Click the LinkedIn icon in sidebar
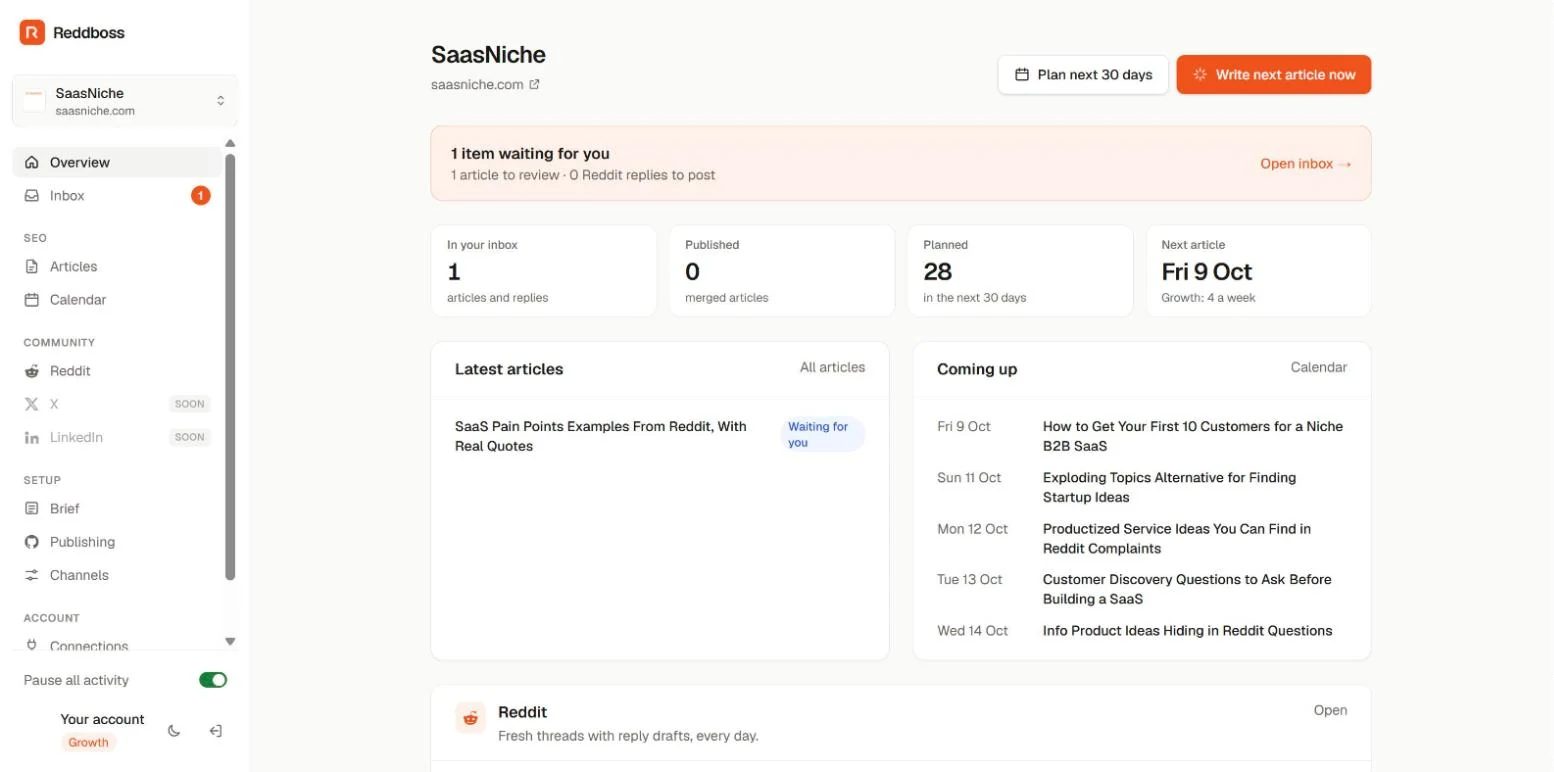This screenshot has height=772, width=1554. 32,438
